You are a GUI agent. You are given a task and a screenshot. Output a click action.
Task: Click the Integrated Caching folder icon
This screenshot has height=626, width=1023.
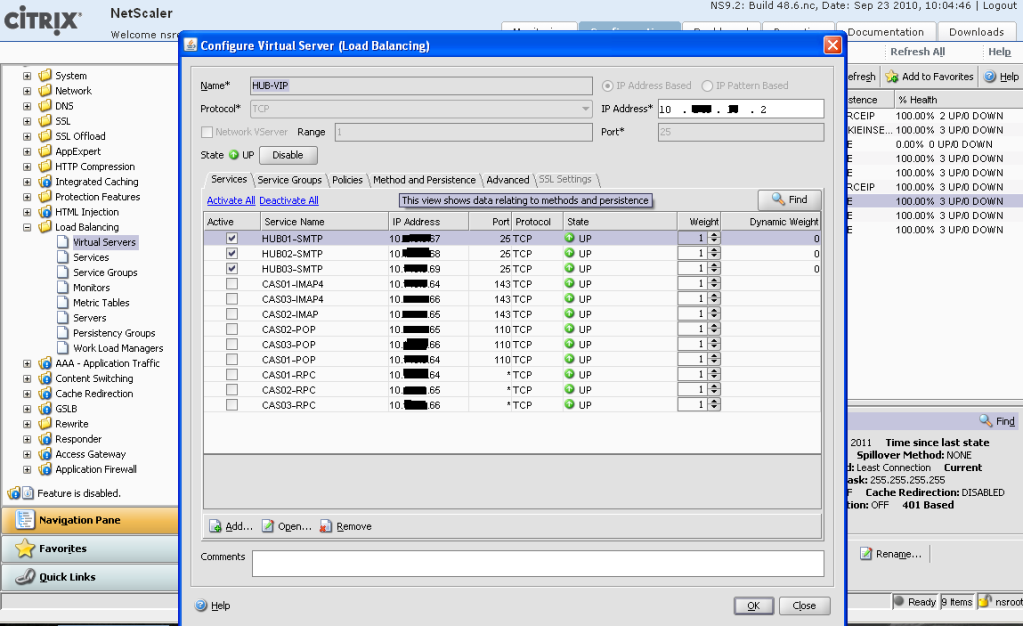pos(45,181)
